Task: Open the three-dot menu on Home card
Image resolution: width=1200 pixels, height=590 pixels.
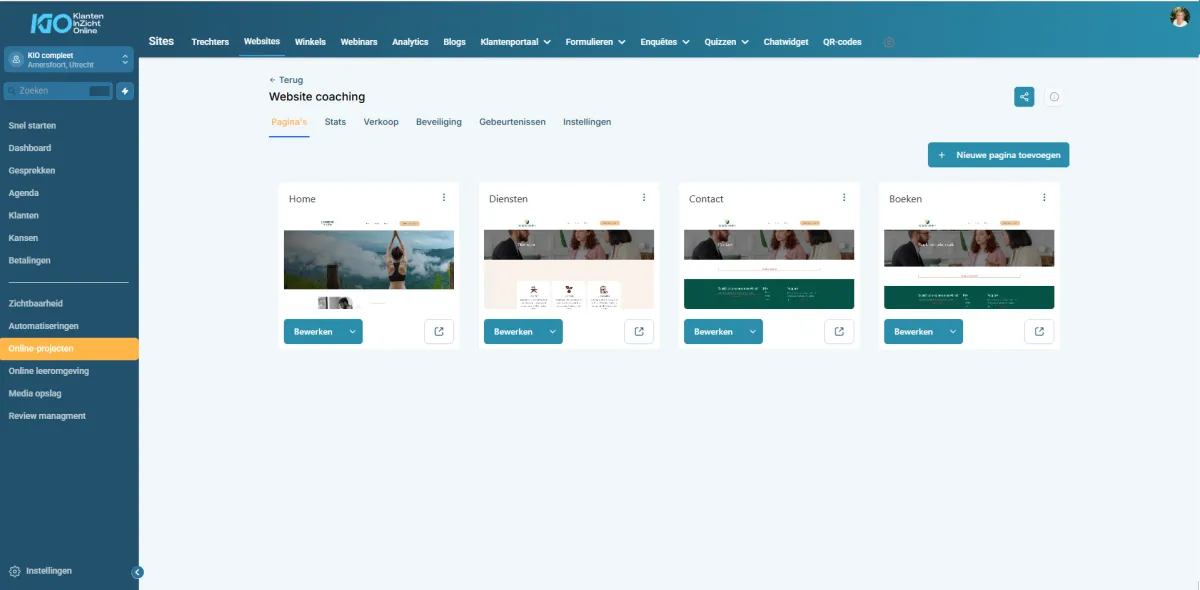Action: pyautogui.click(x=444, y=198)
